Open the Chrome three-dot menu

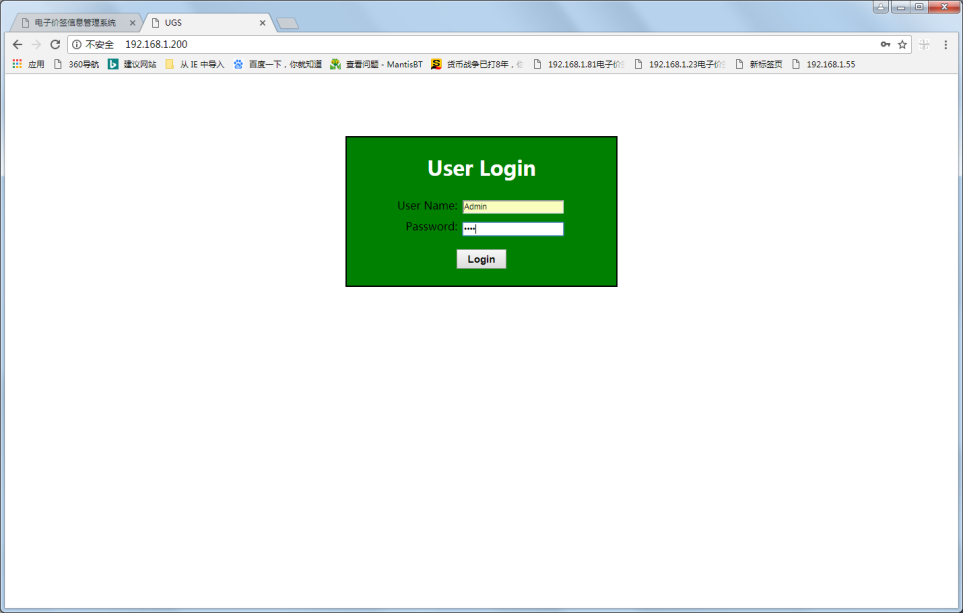pos(946,45)
